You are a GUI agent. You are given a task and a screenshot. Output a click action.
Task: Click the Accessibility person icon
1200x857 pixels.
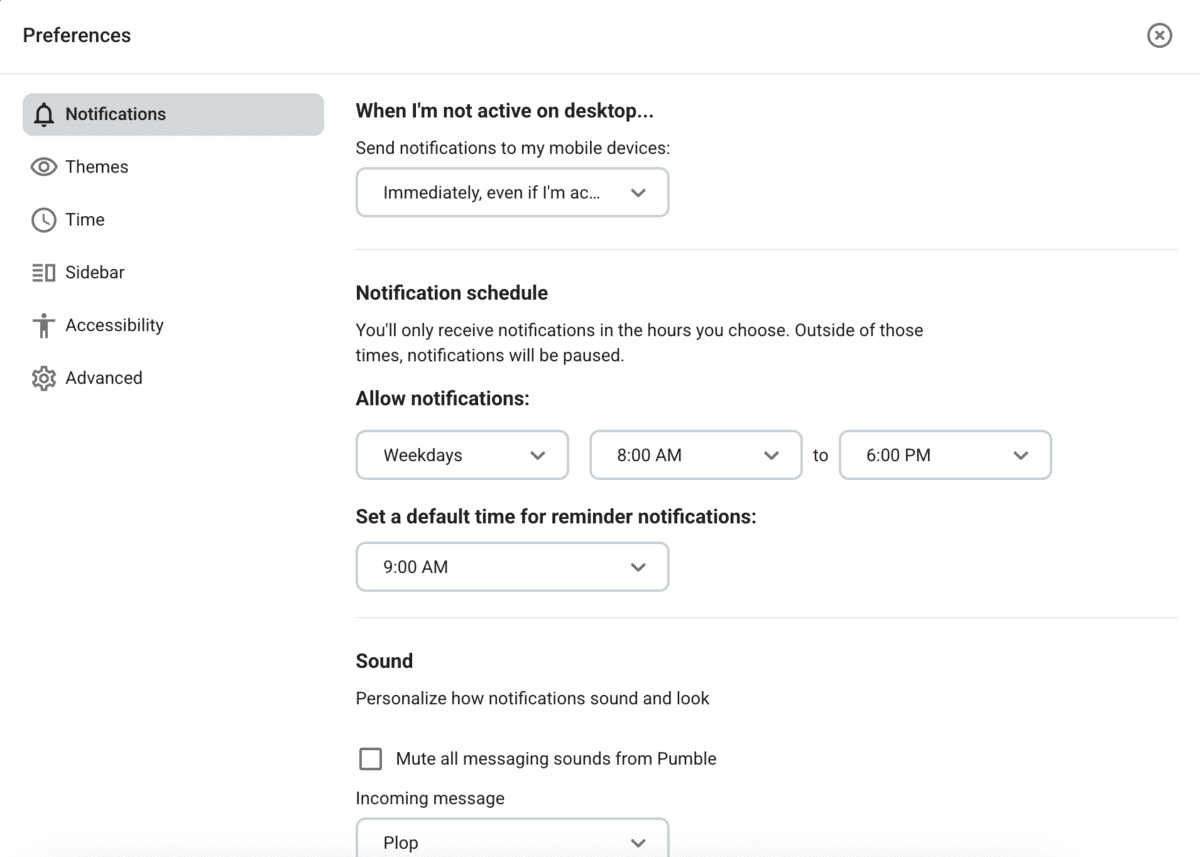point(44,325)
